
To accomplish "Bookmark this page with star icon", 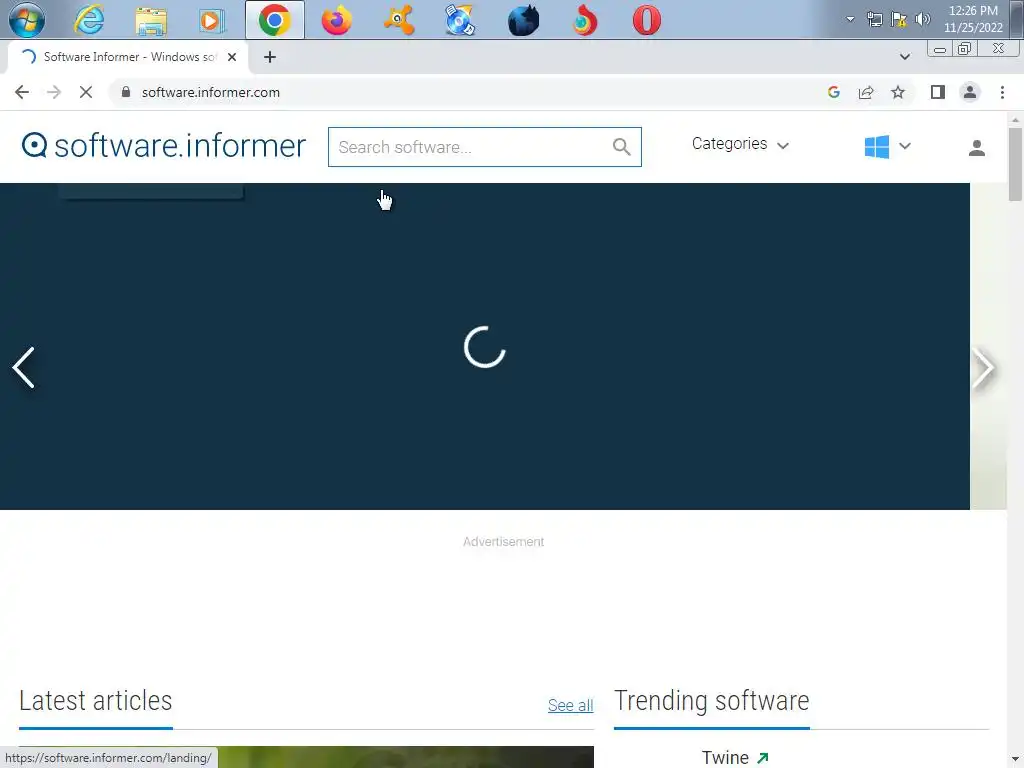I will coord(898,92).
